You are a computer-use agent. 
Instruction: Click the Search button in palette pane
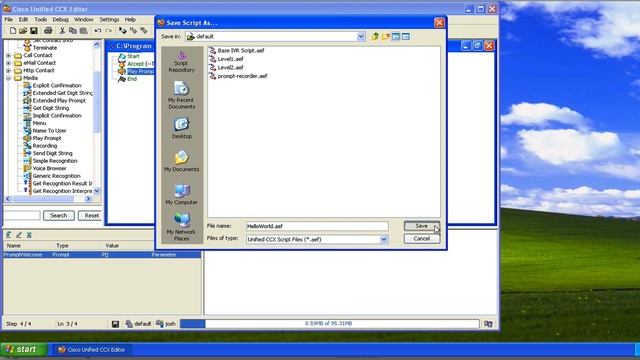59,216
